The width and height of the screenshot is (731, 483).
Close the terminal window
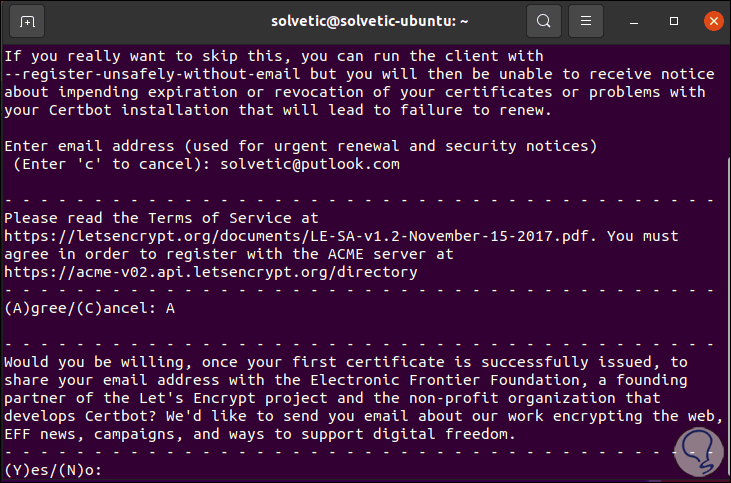[711, 20]
